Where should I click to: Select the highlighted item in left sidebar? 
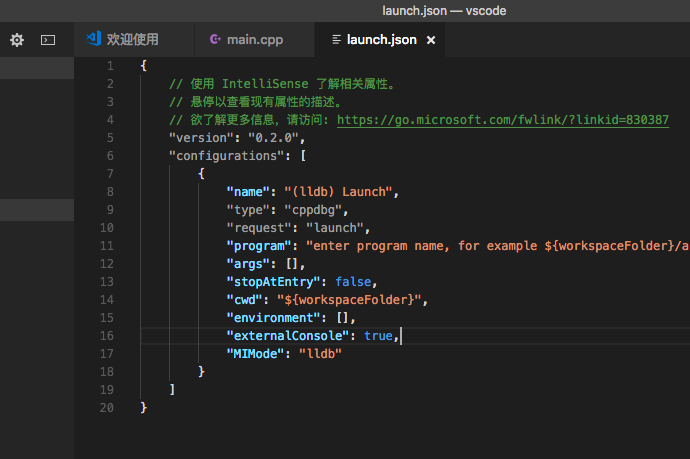point(37,210)
